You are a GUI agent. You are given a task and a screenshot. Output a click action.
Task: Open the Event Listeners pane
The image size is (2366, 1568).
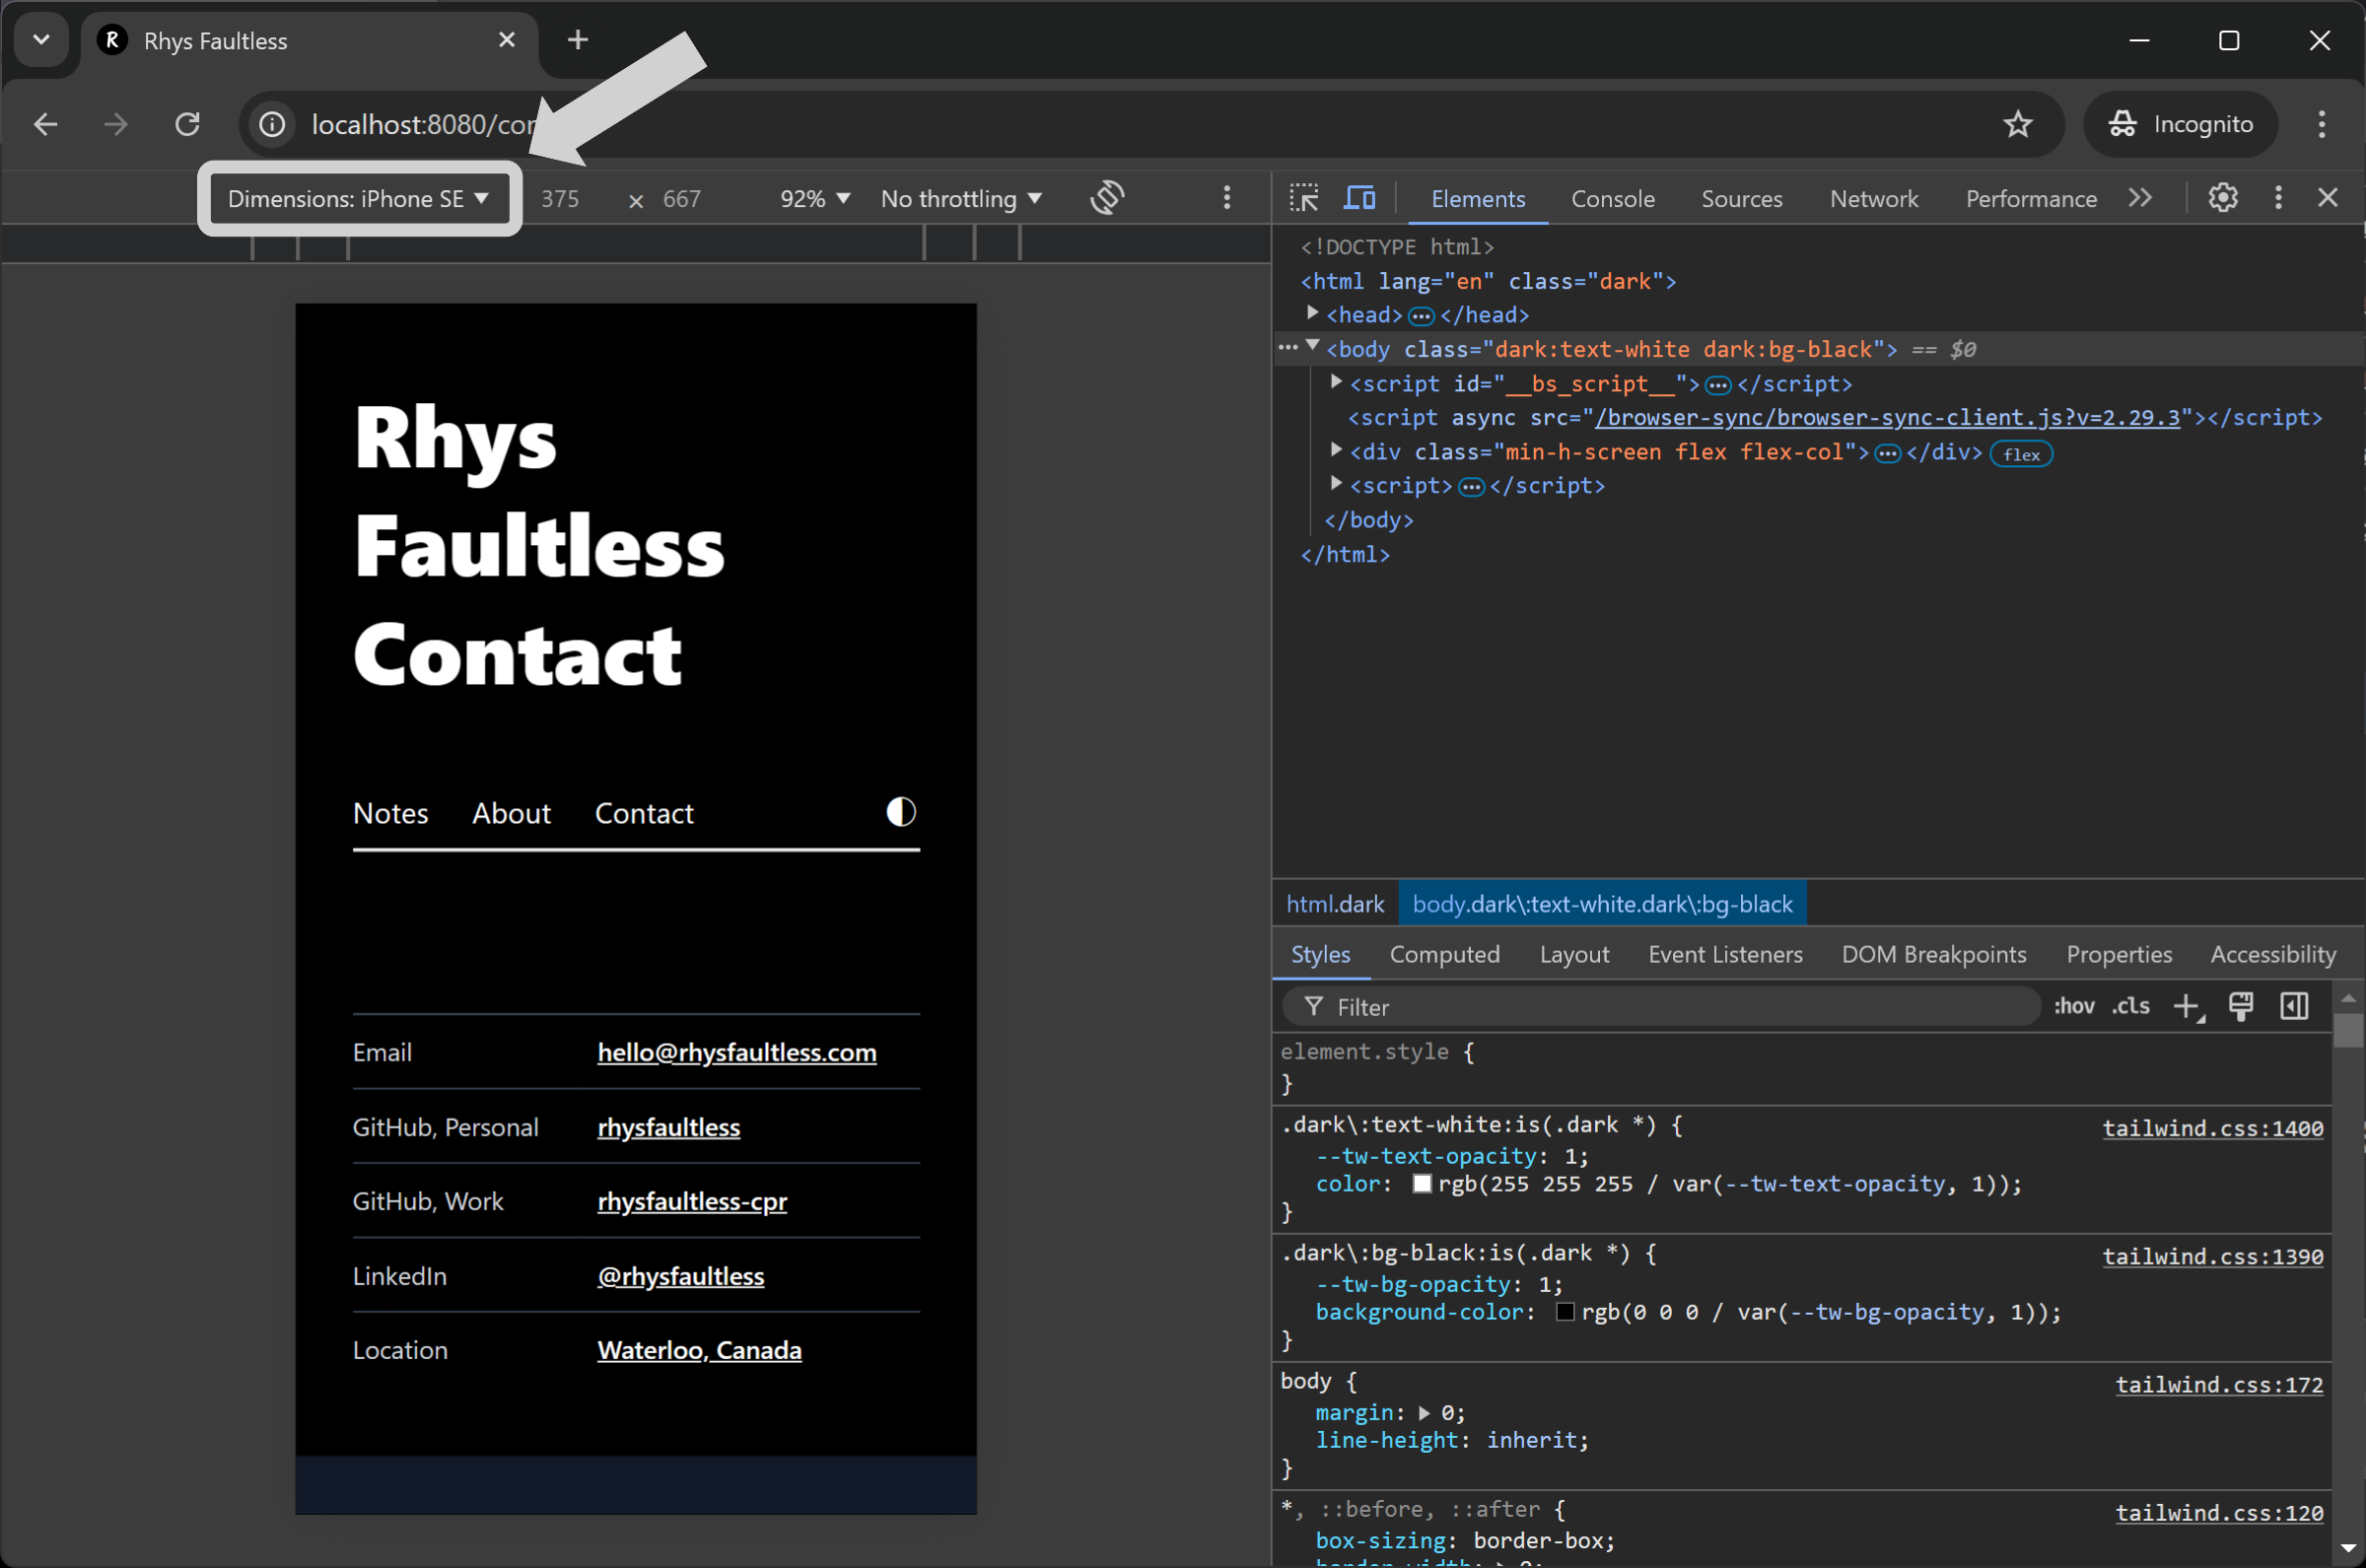pyautogui.click(x=1725, y=954)
